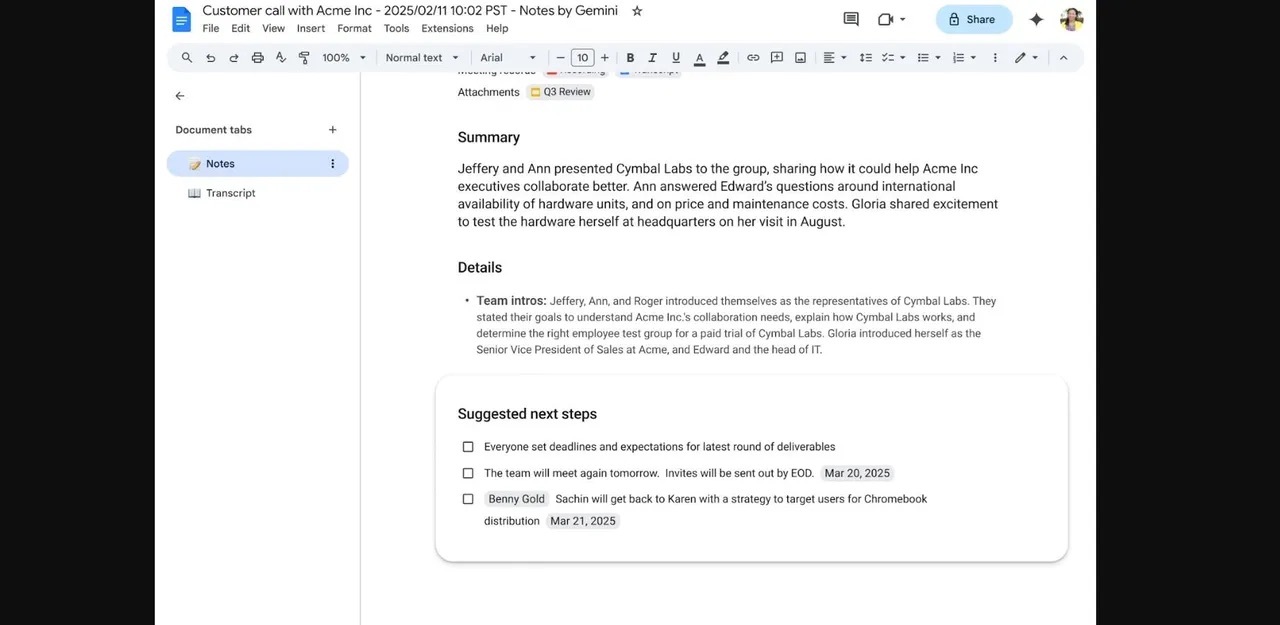Open the File menu
The image size is (1280, 625).
coord(211,29)
